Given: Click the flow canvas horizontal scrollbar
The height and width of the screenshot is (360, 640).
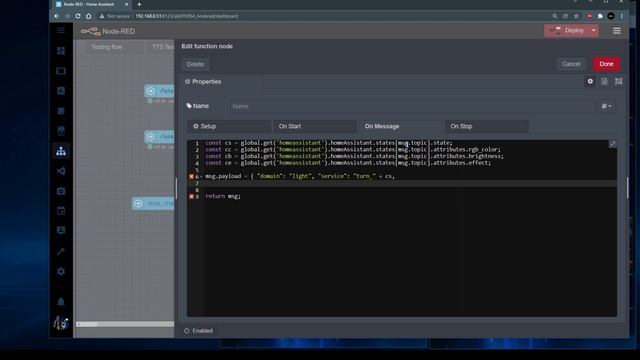Looking at the screenshot, I should pyautogui.click(x=125, y=324).
